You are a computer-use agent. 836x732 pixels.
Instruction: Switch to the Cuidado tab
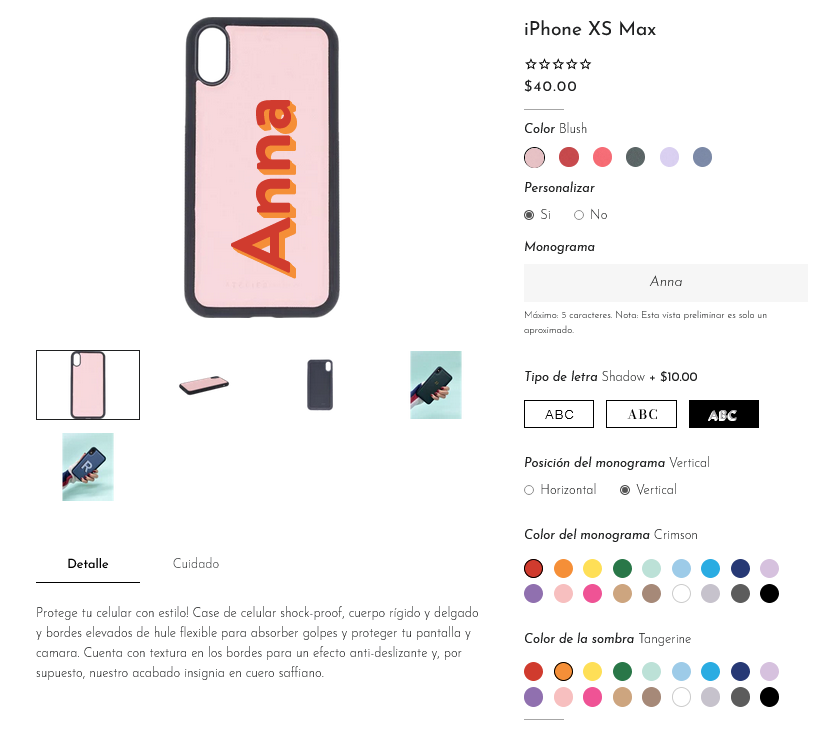coord(196,564)
